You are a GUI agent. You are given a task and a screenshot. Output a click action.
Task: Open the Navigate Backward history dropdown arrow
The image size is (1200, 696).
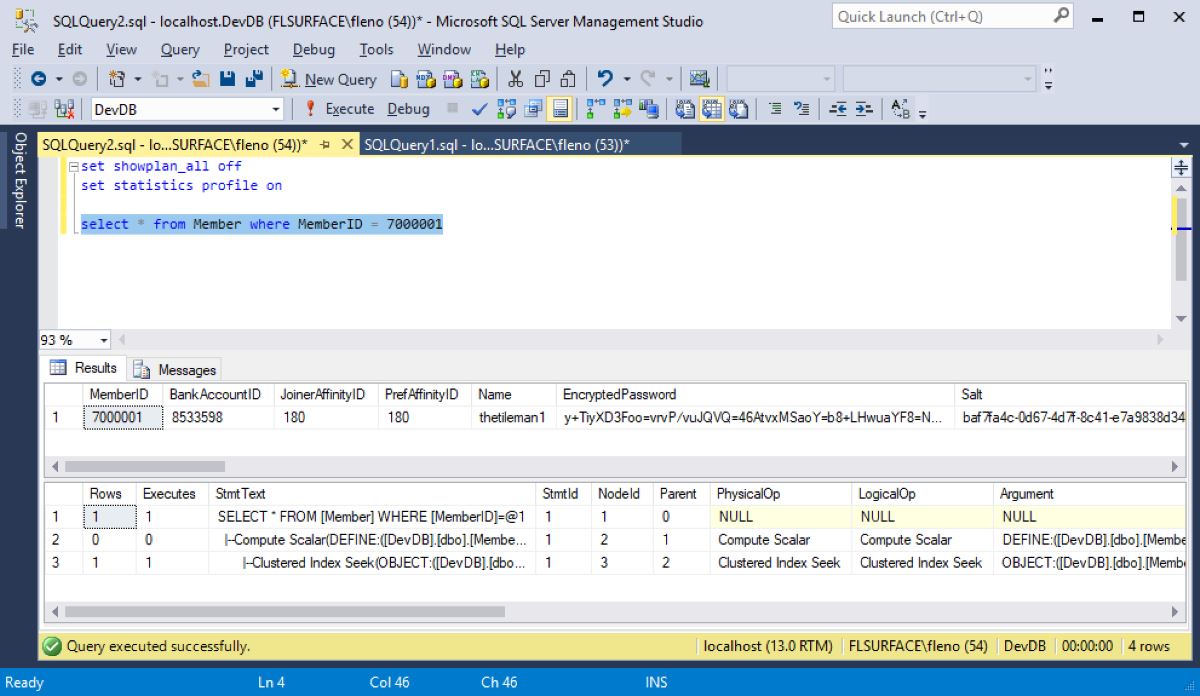(59, 79)
